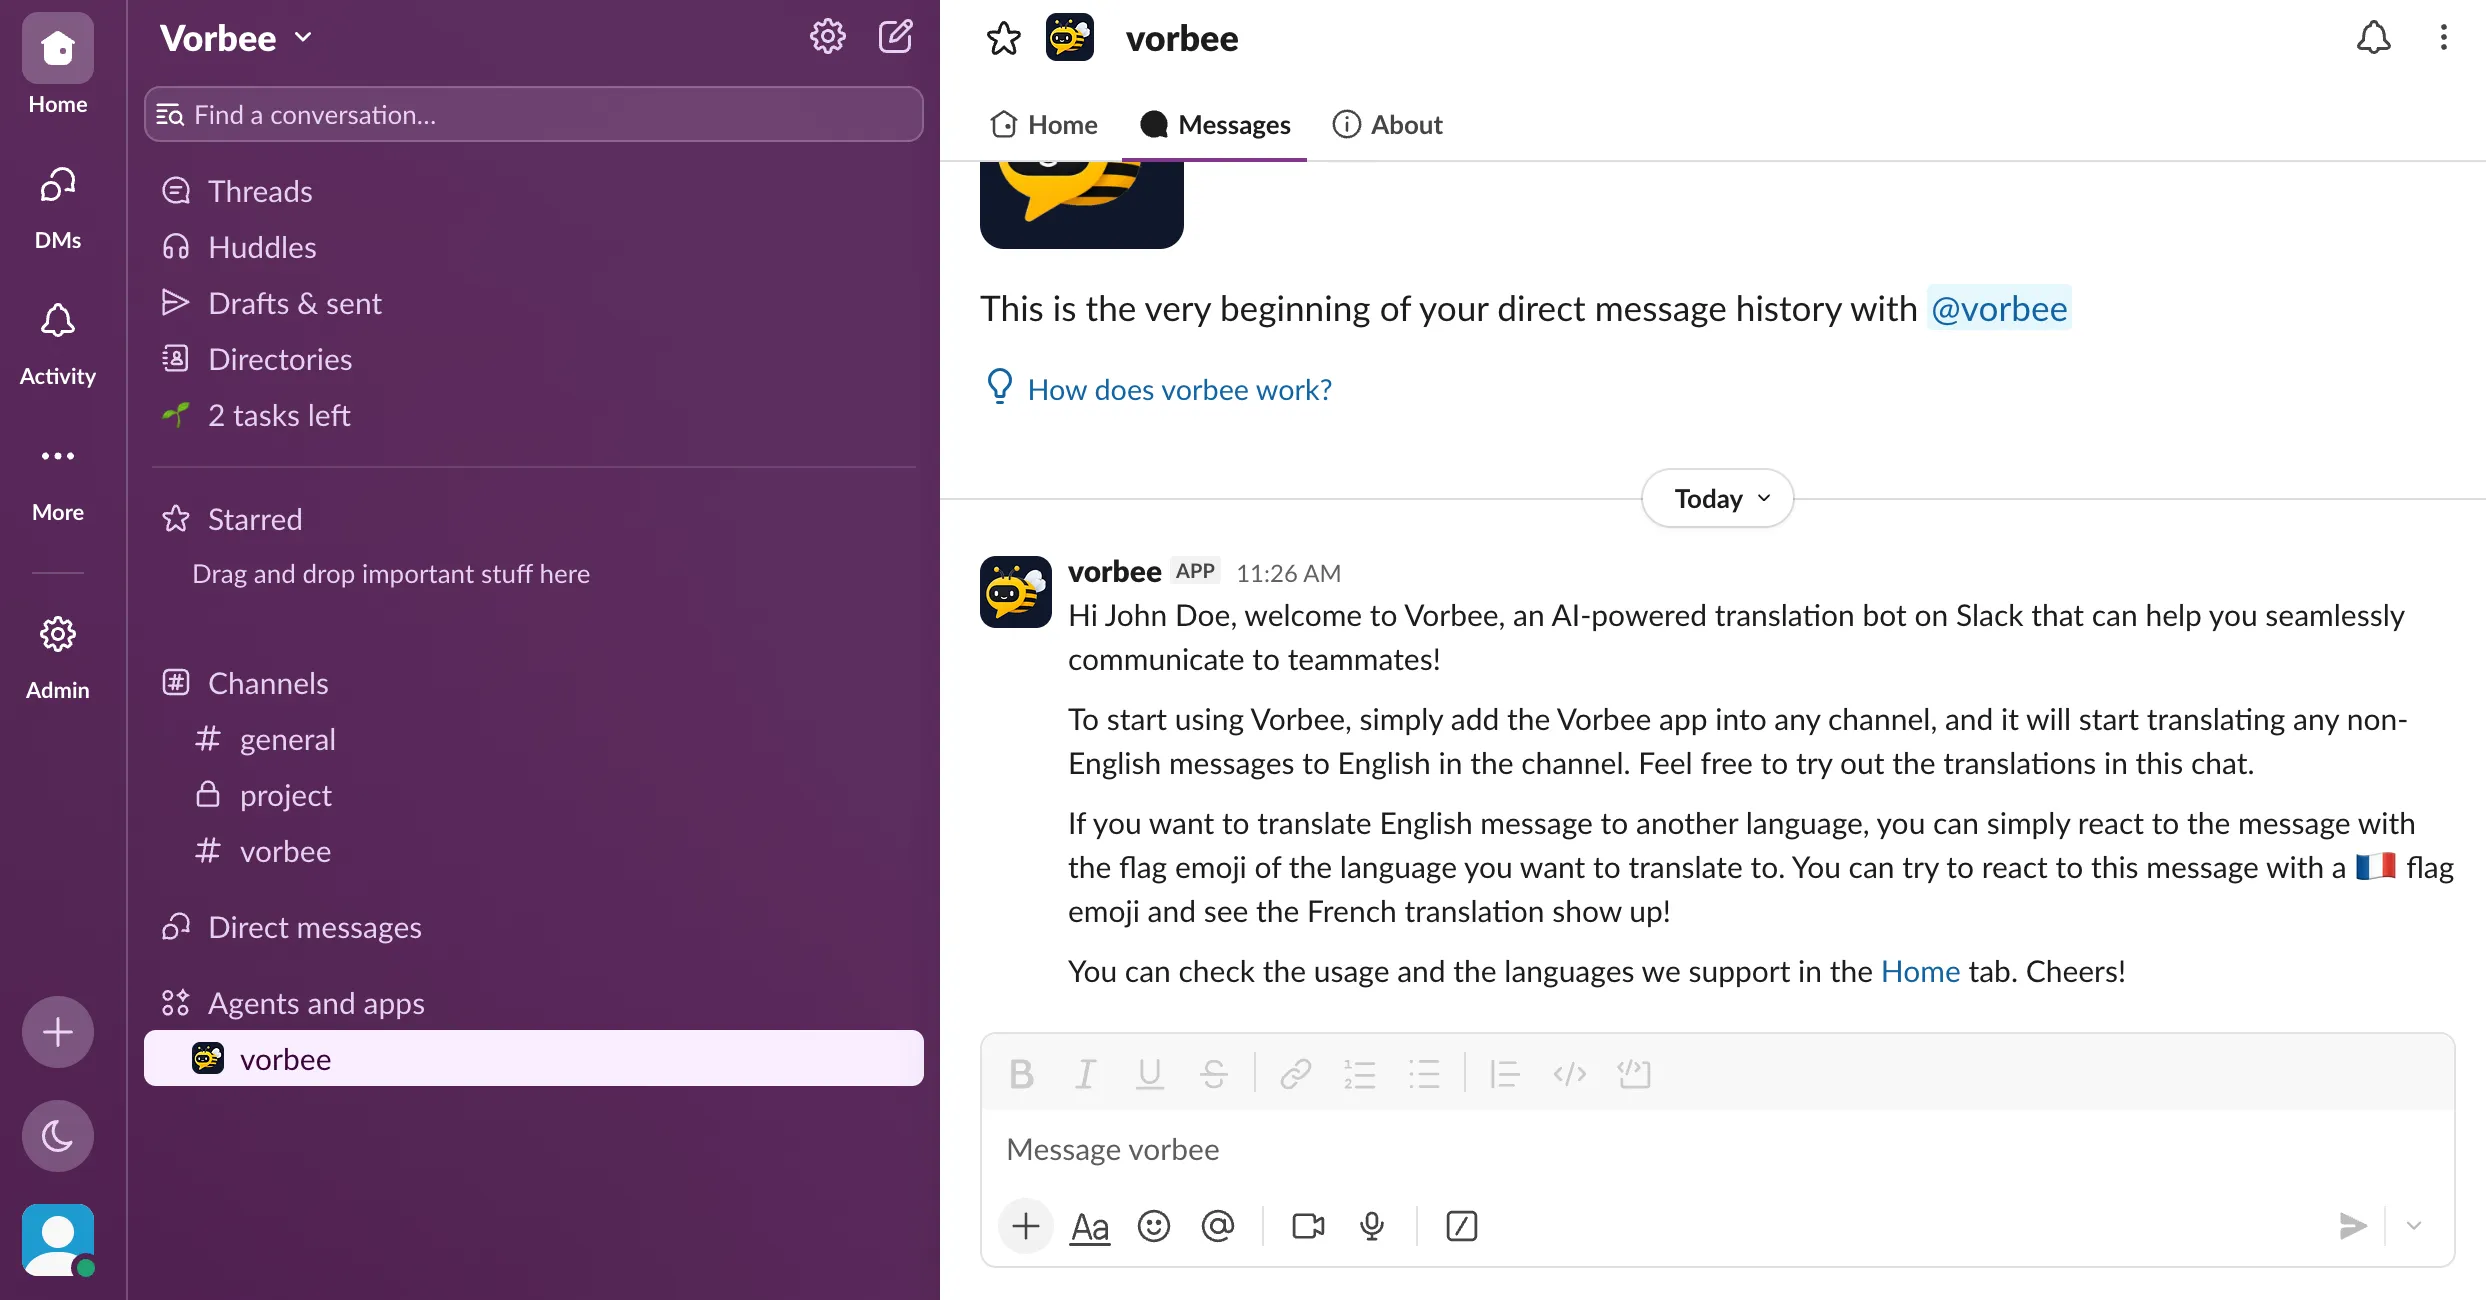Insert a link with the link icon
The width and height of the screenshot is (2486, 1300).
[1295, 1074]
